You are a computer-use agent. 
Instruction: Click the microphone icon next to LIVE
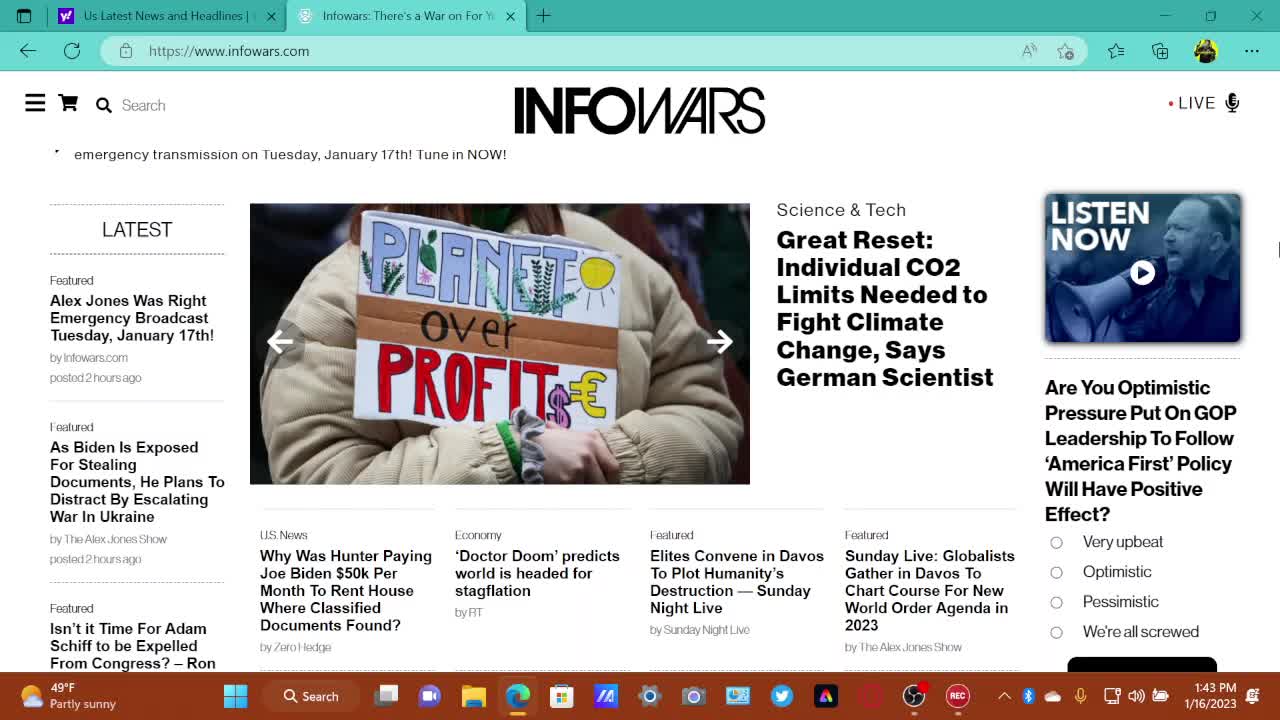1232,103
